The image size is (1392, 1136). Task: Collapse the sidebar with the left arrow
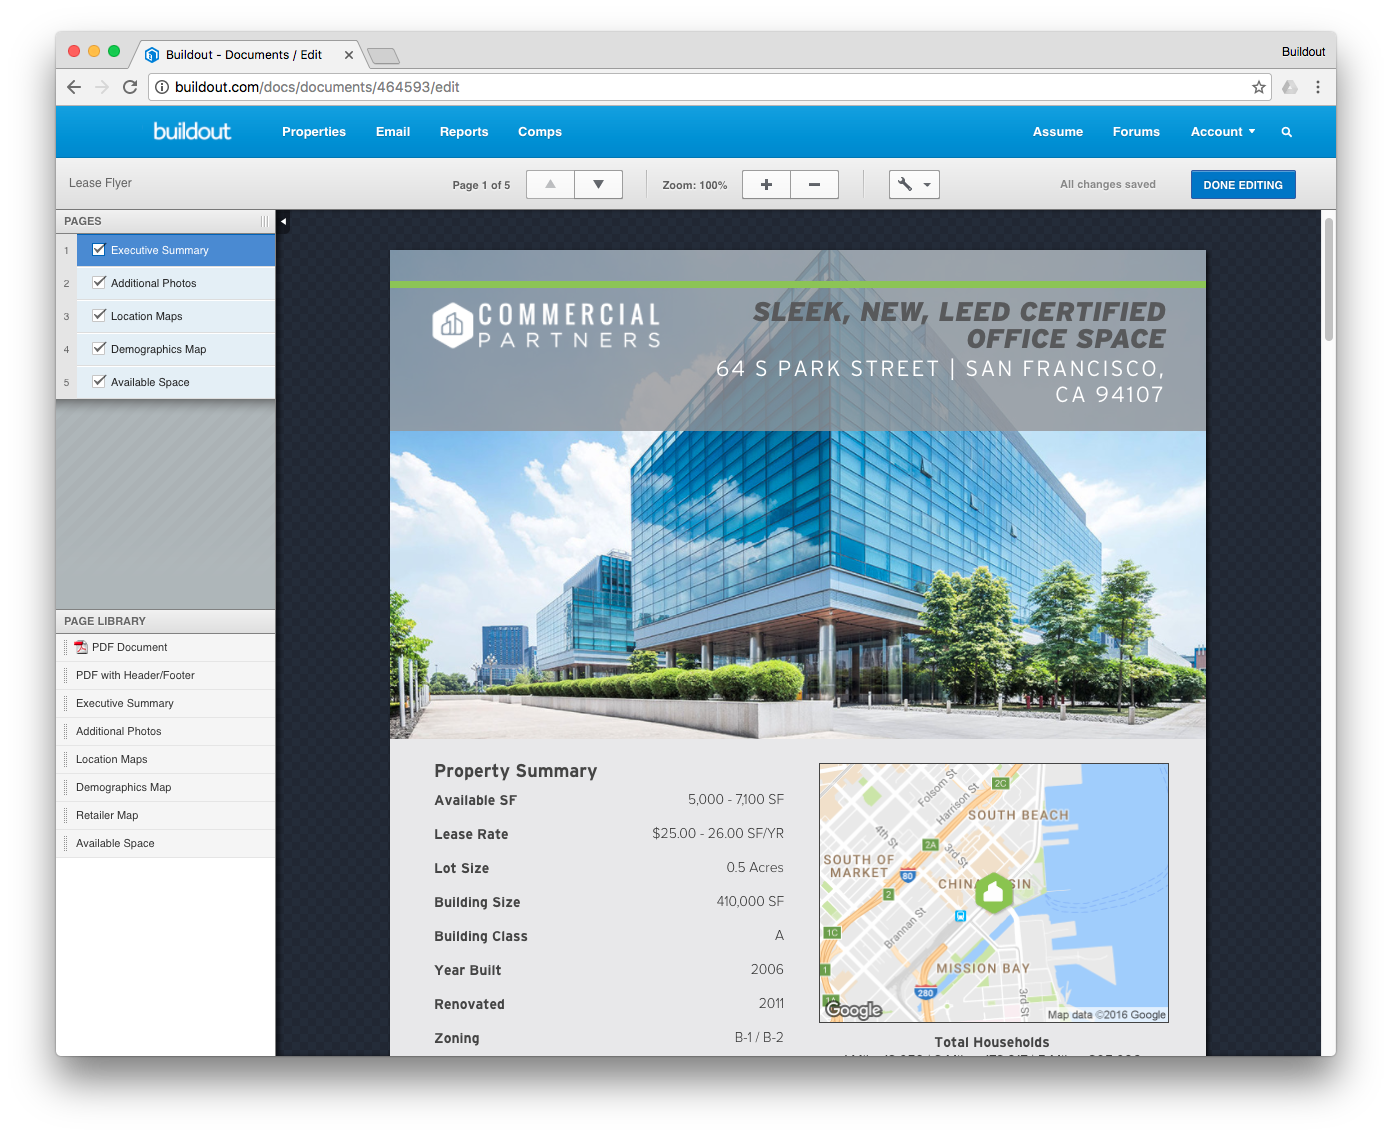(283, 222)
